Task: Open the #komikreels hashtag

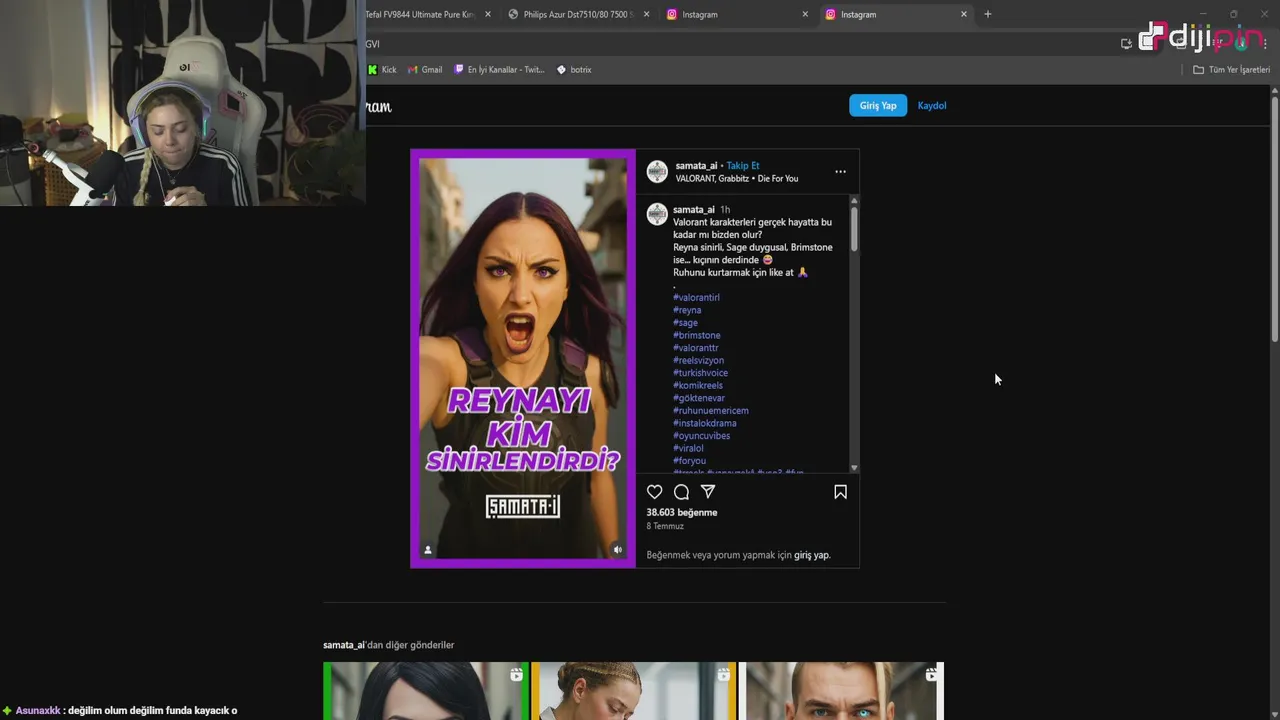Action: [x=698, y=386]
